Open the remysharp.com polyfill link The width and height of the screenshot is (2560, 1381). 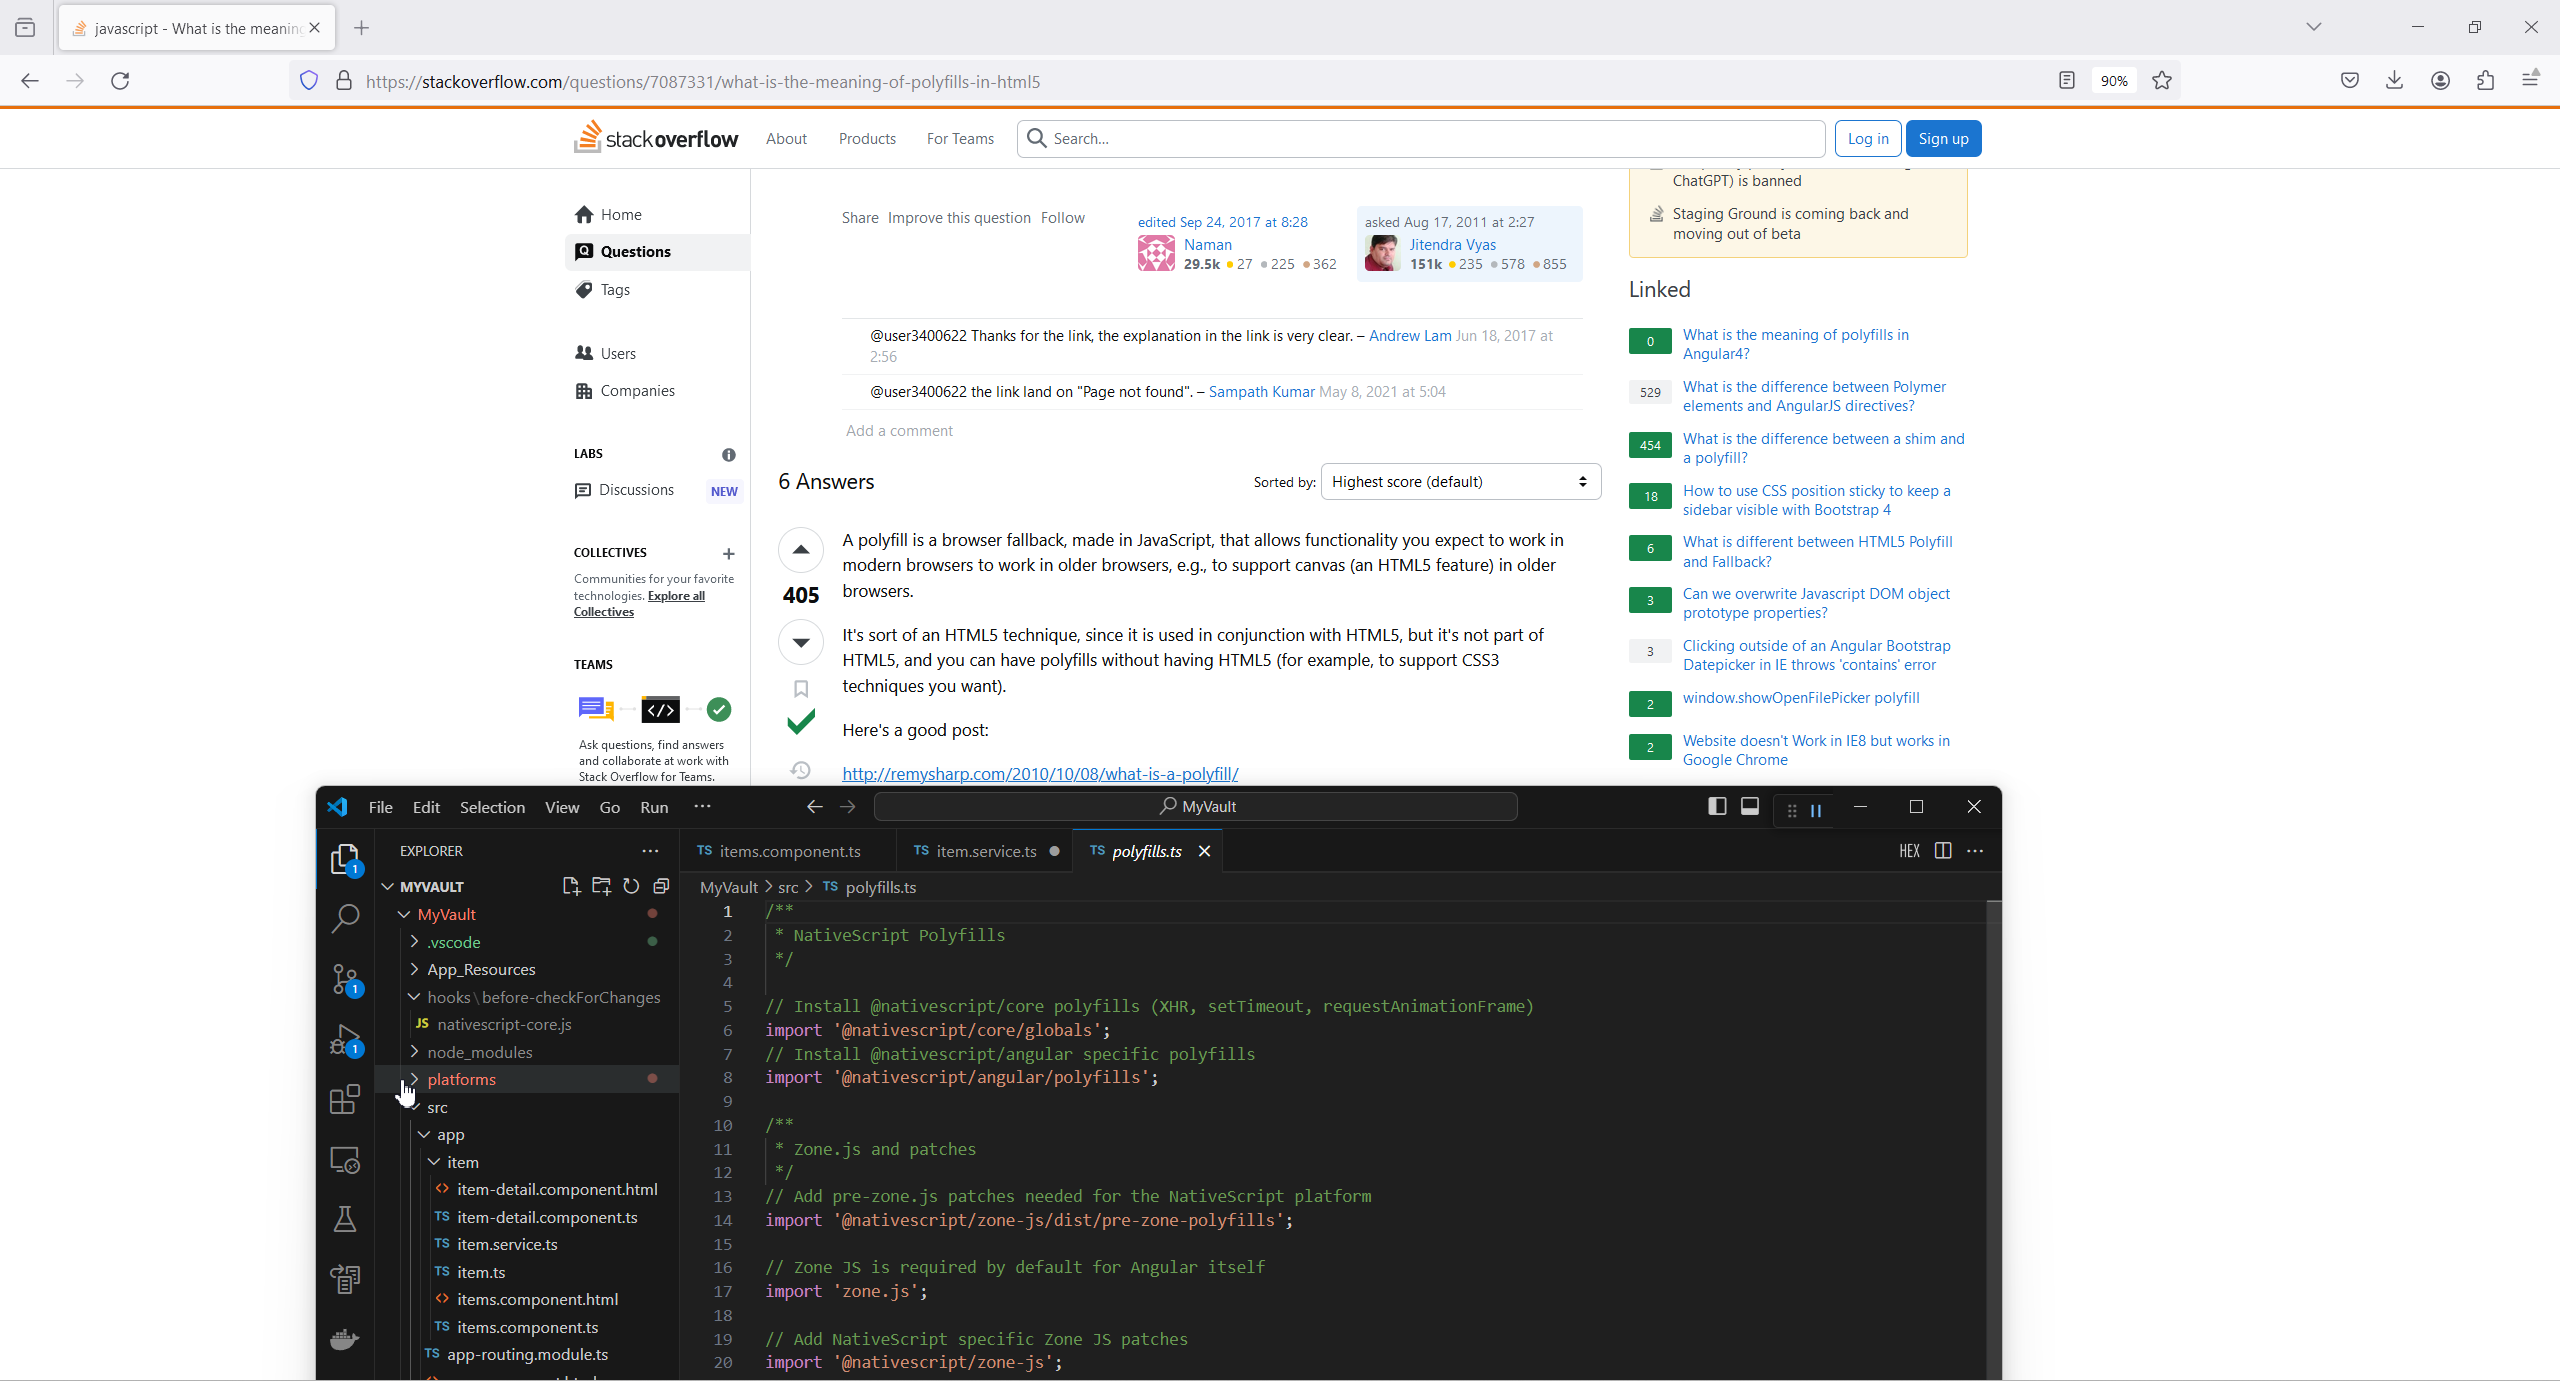(x=1040, y=774)
